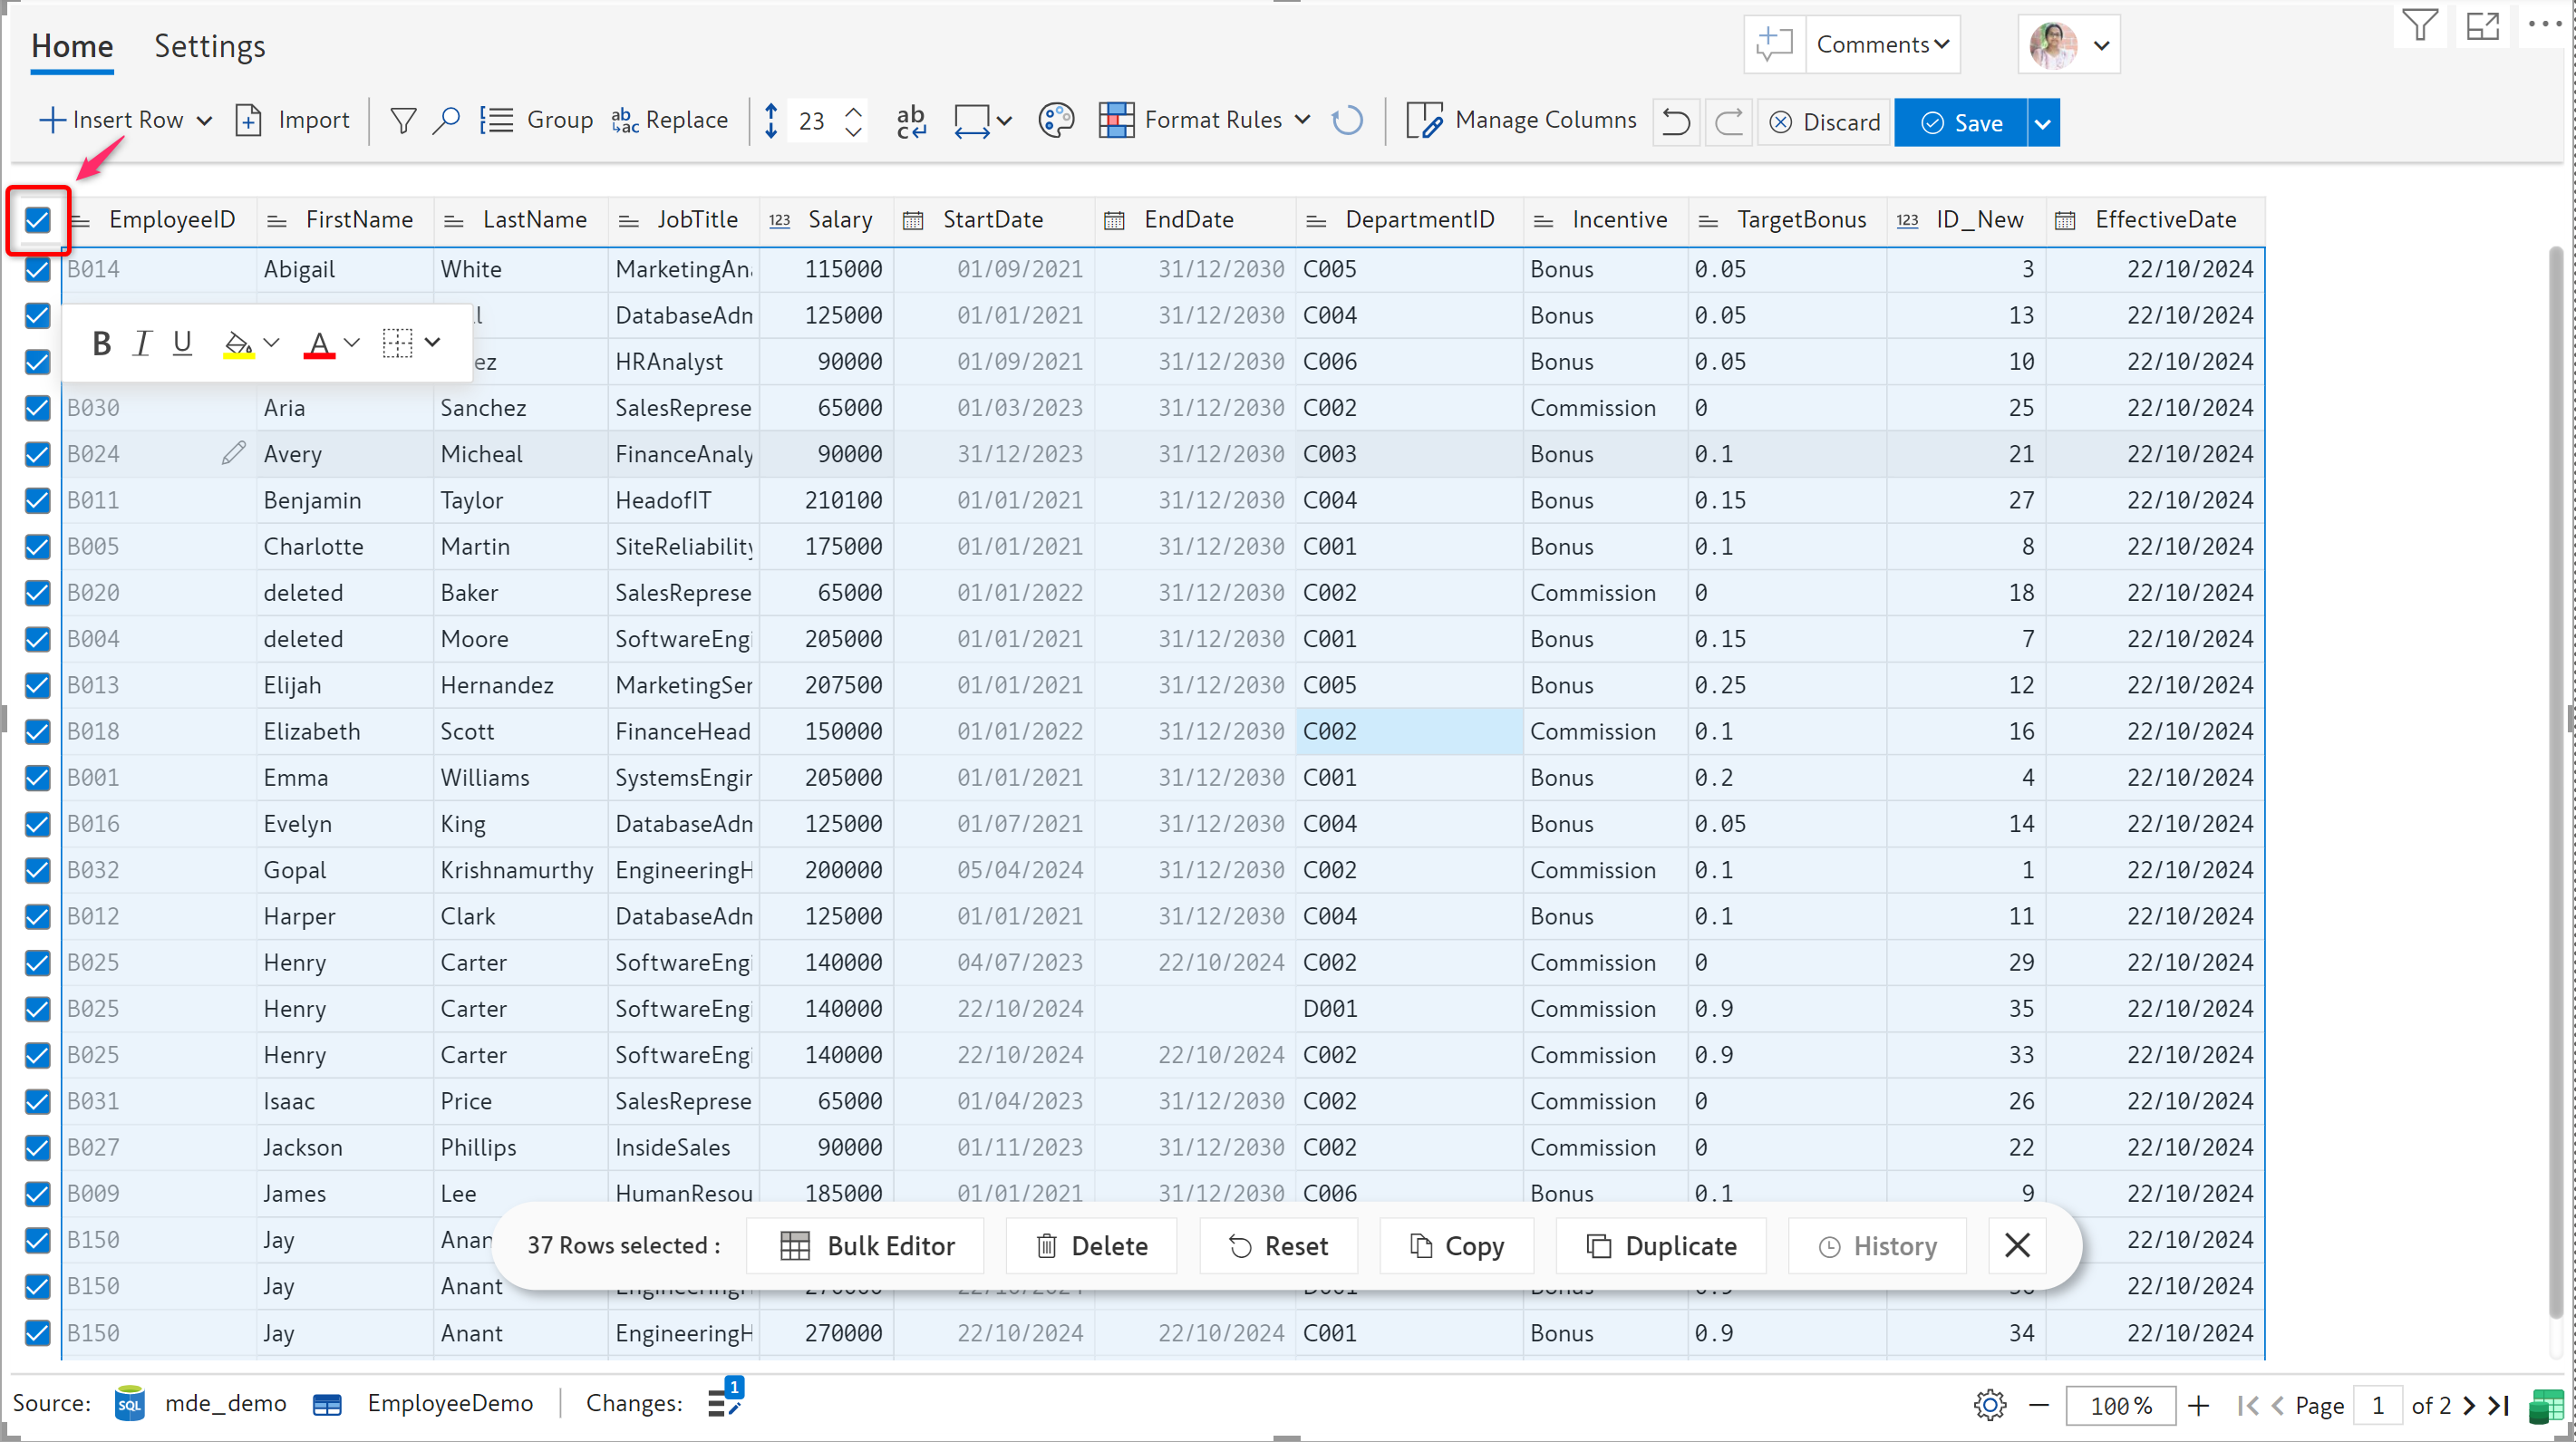Uncheck the select-all header checkbox

point(38,219)
